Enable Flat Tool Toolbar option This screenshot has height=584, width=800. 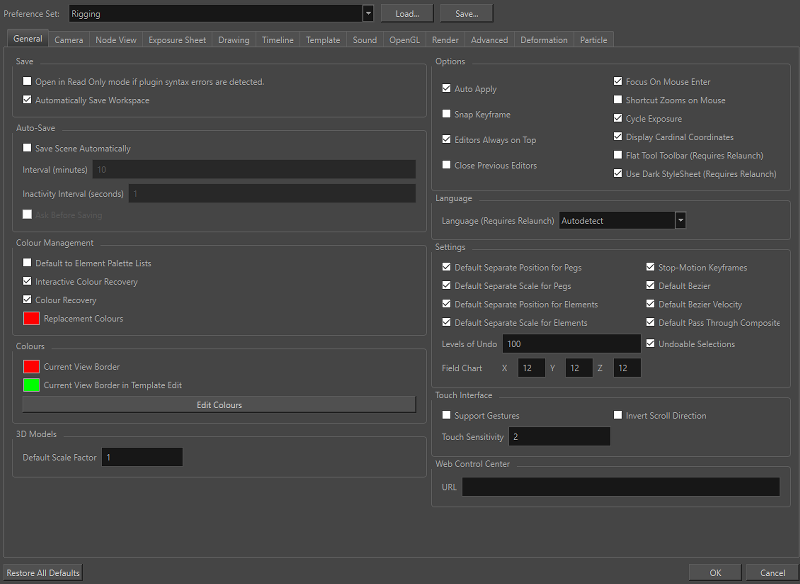[618, 155]
